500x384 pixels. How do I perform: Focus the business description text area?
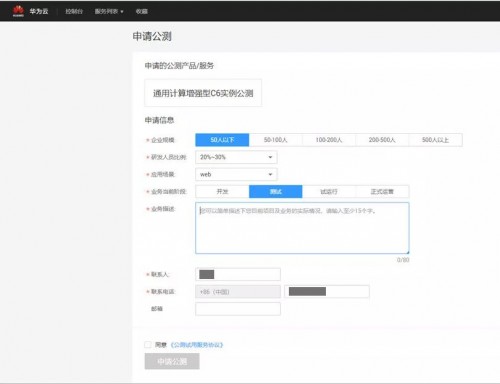click(x=302, y=228)
